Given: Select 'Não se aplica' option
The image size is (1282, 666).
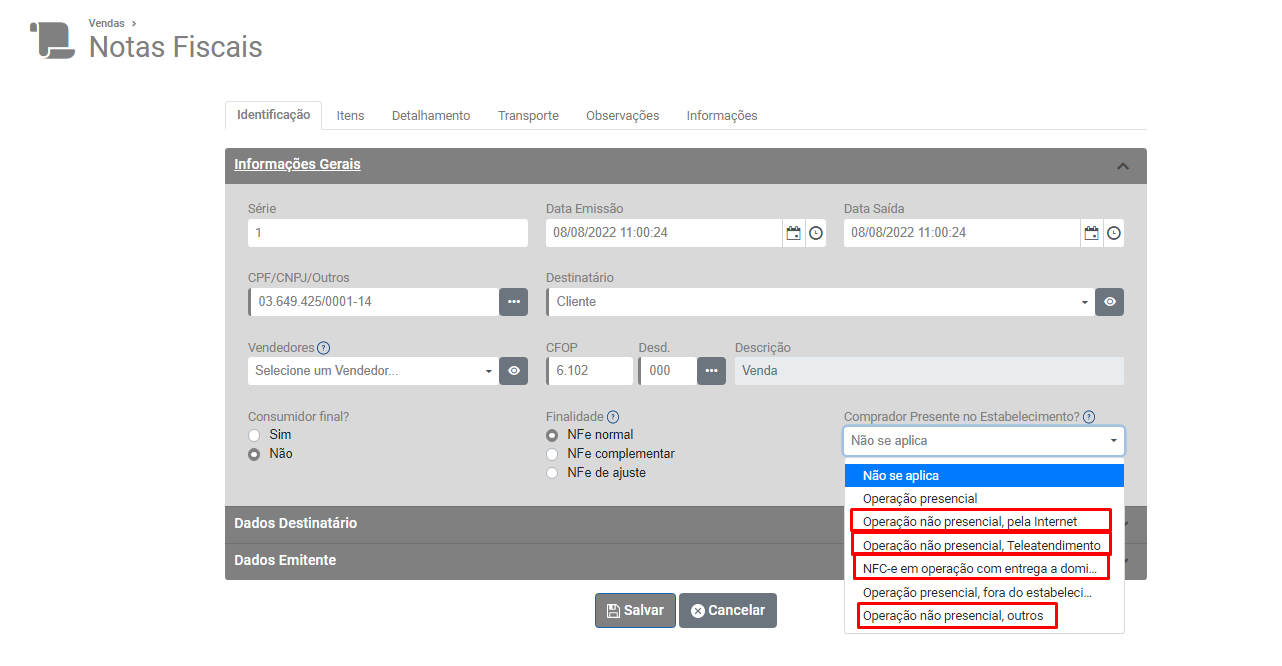Looking at the screenshot, I should pyautogui.click(x=984, y=476).
